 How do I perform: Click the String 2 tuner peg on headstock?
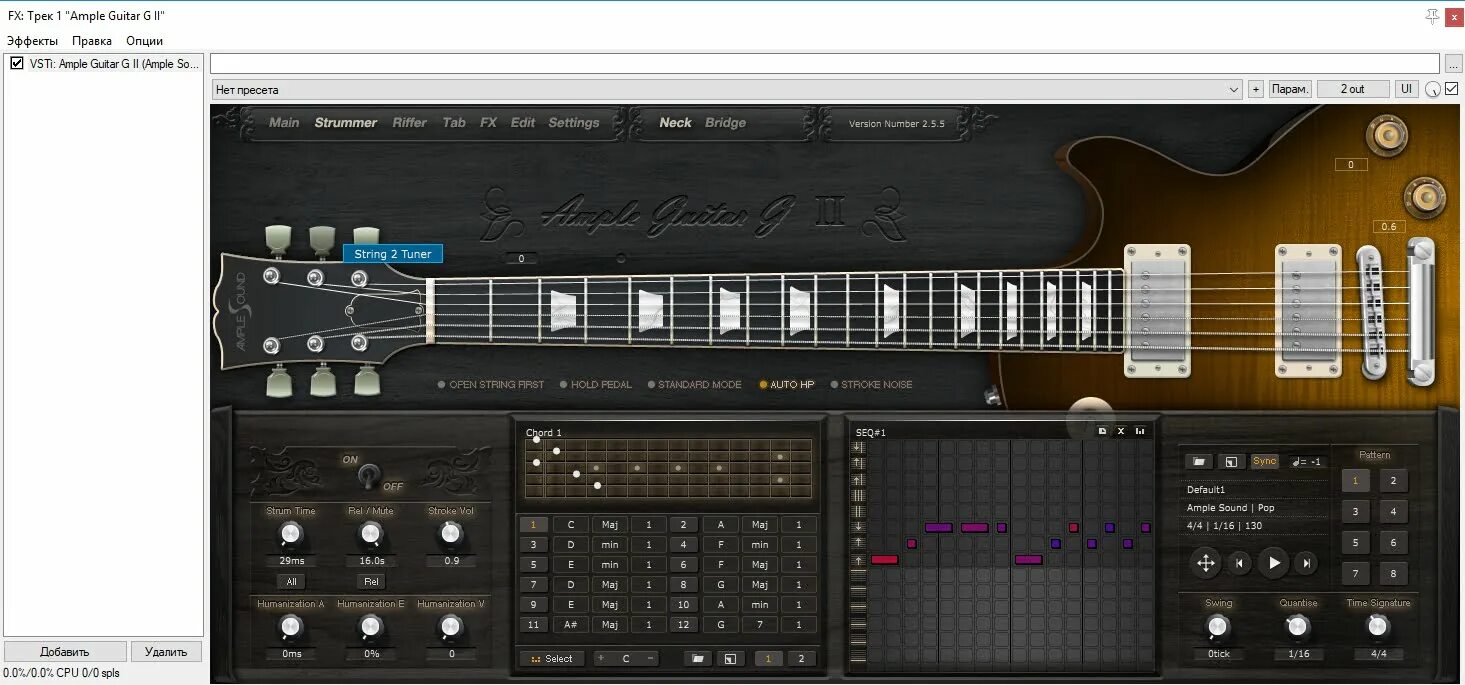click(321, 240)
